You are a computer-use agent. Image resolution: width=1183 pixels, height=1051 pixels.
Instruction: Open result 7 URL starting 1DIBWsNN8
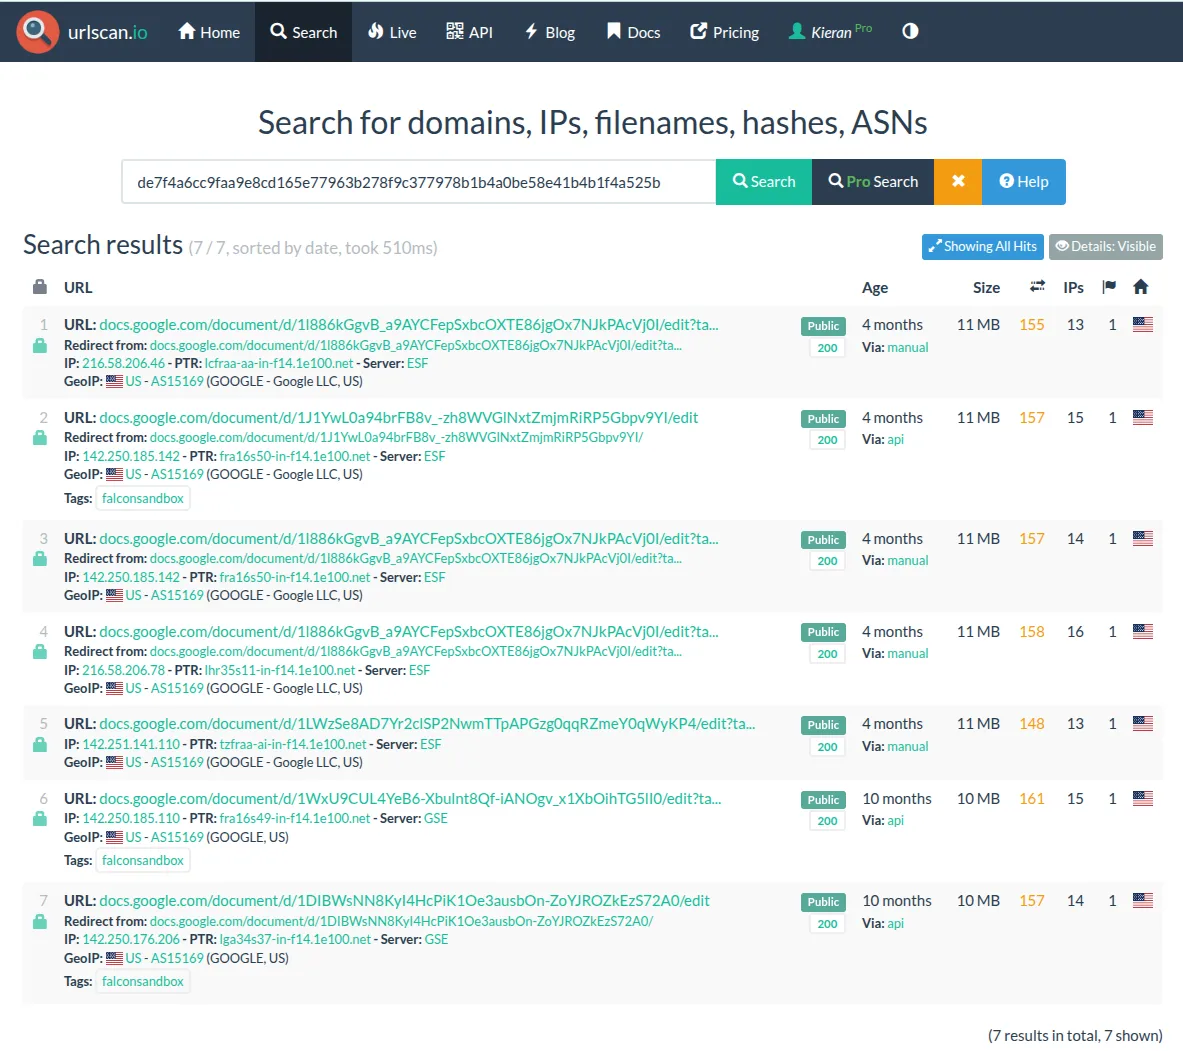[404, 900]
